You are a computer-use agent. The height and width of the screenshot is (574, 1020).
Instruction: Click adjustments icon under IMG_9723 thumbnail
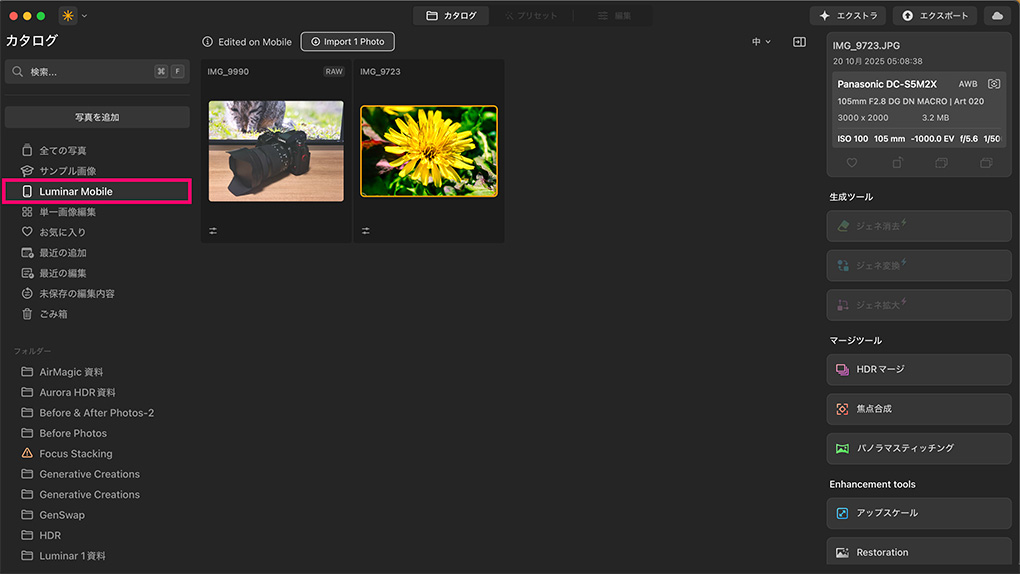pos(366,231)
